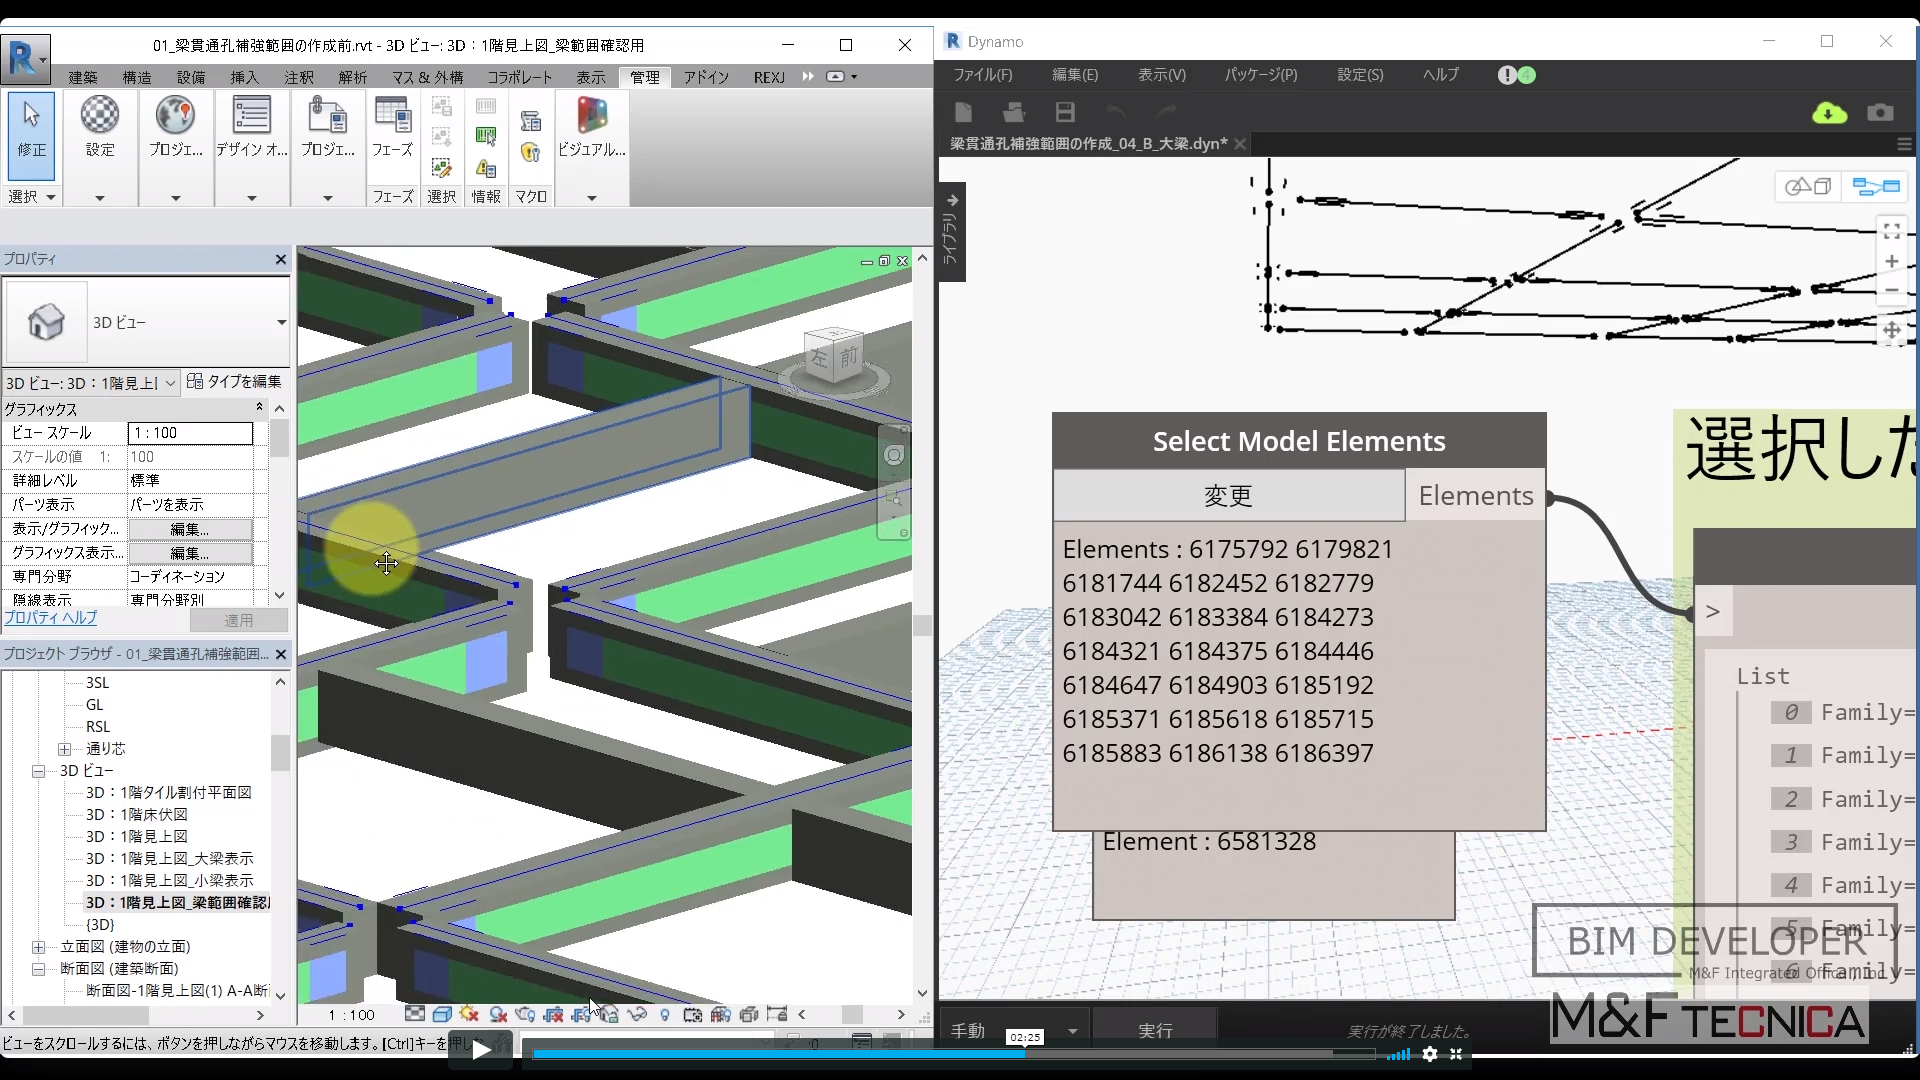
Task: Click the Dynamo camera export icon
Action: tap(1880, 112)
